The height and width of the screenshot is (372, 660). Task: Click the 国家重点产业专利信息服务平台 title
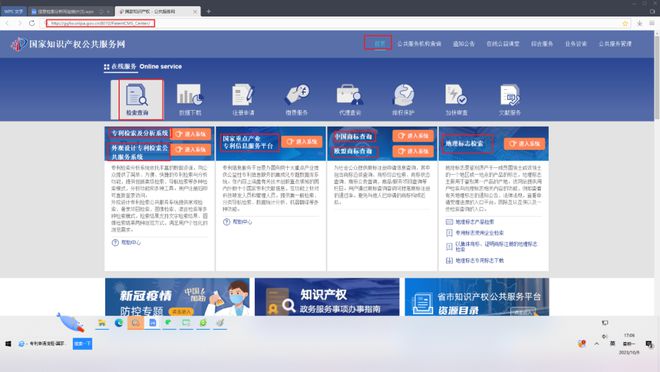coord(249,142)
